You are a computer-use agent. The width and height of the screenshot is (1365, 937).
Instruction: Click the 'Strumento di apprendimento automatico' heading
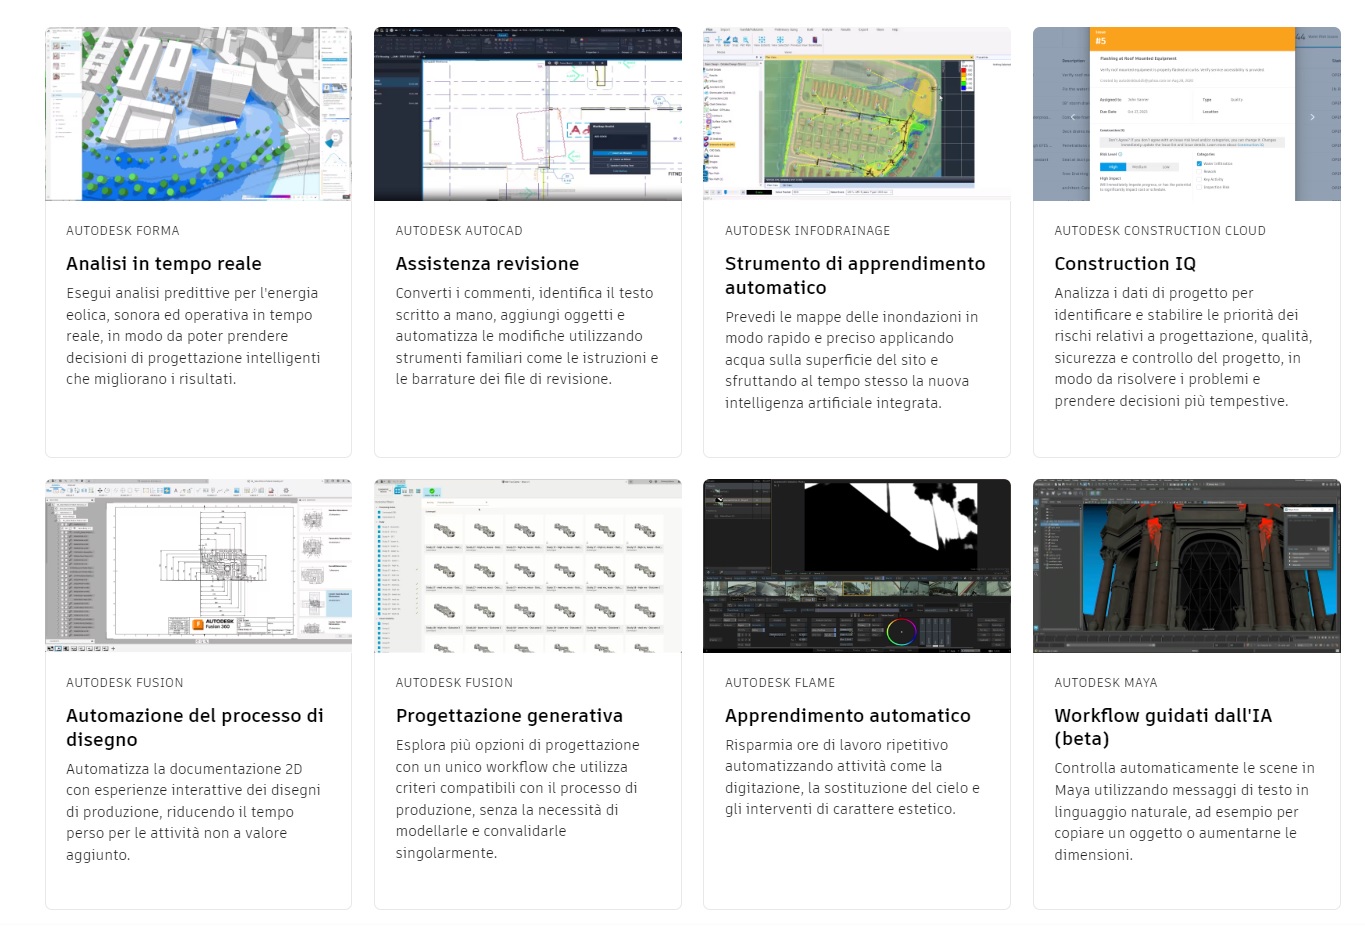click(855, 276)
